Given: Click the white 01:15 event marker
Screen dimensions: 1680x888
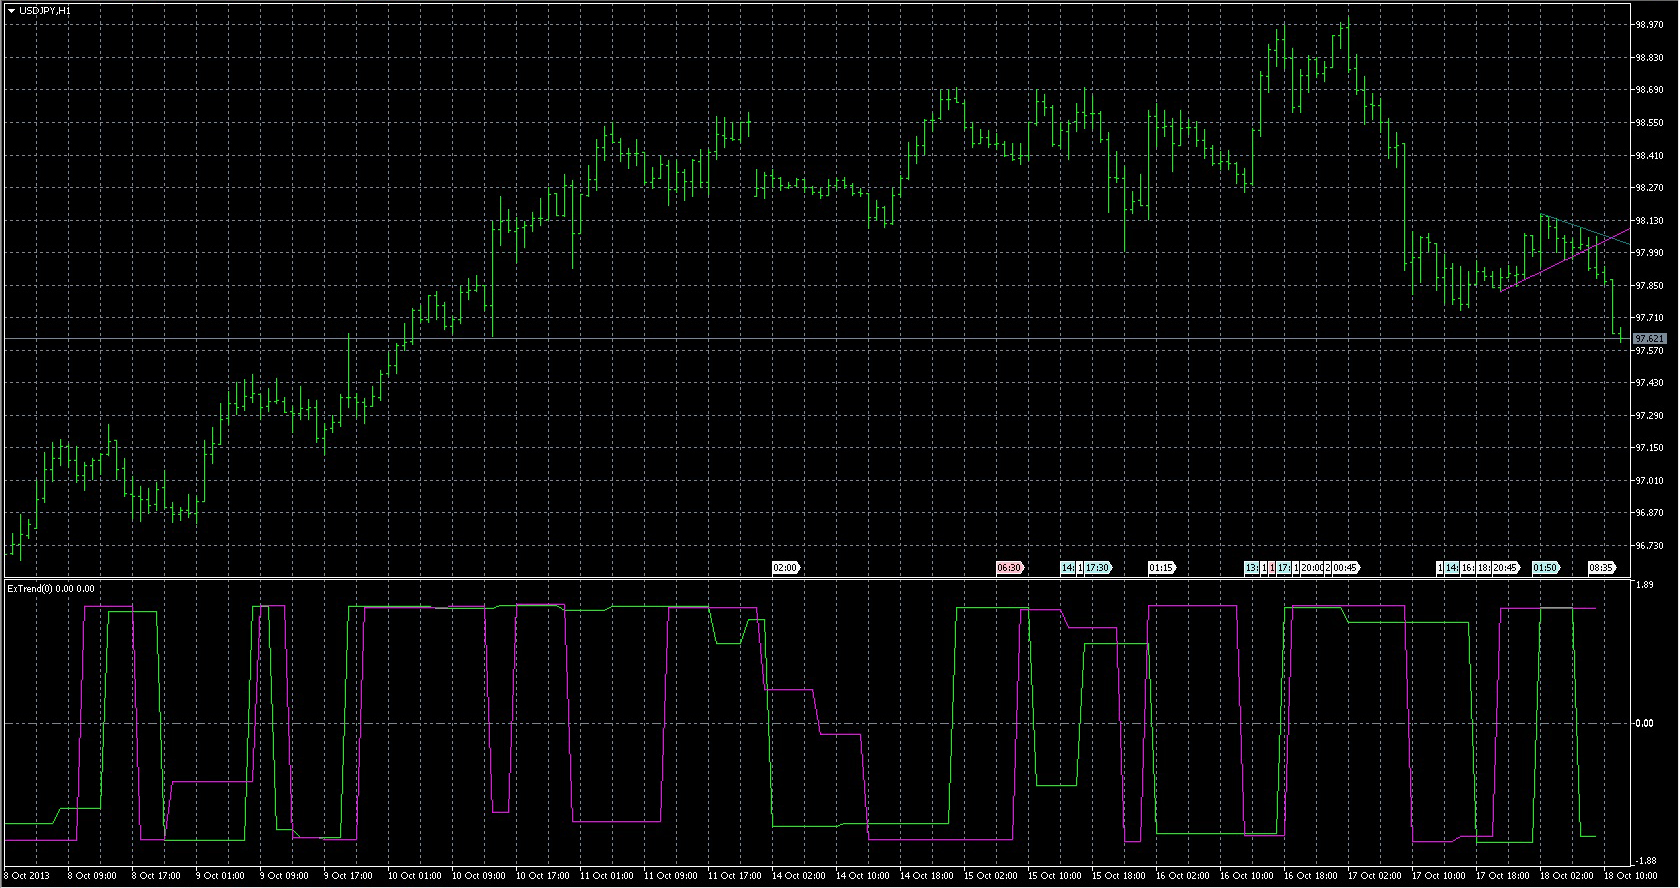Looking at the screenshot, I should (x=1161, y=568).
